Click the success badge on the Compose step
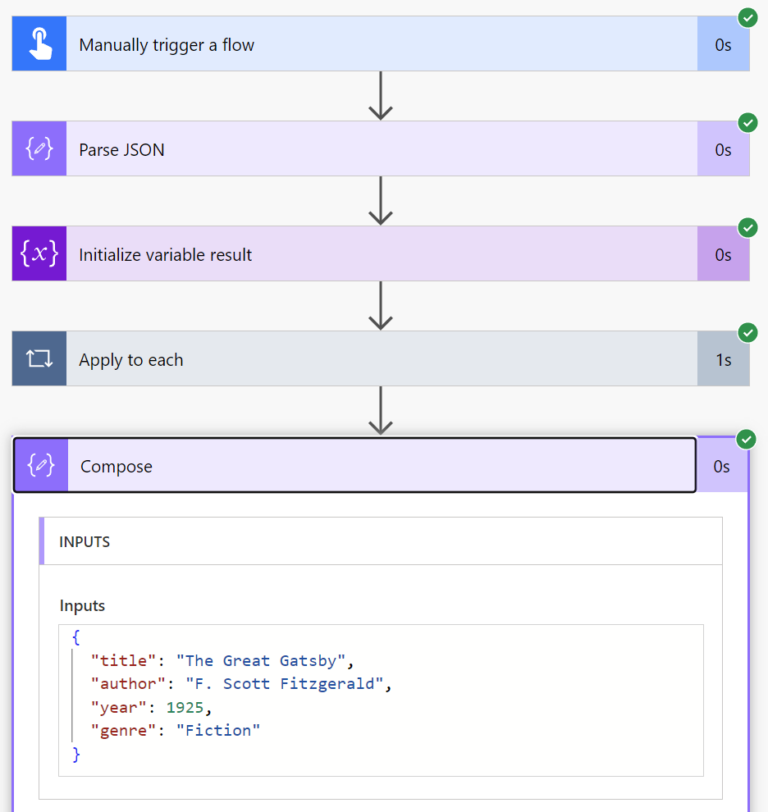This screenshot has width=768, height=812. click(747, 438)
